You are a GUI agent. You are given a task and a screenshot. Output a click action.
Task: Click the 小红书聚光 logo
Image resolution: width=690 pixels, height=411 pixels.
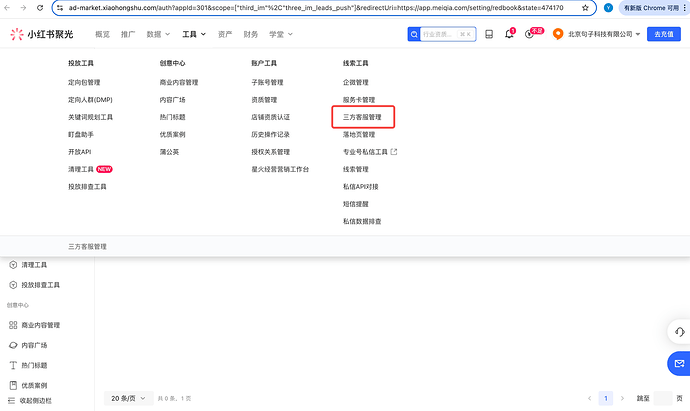[x=42, y=34]
